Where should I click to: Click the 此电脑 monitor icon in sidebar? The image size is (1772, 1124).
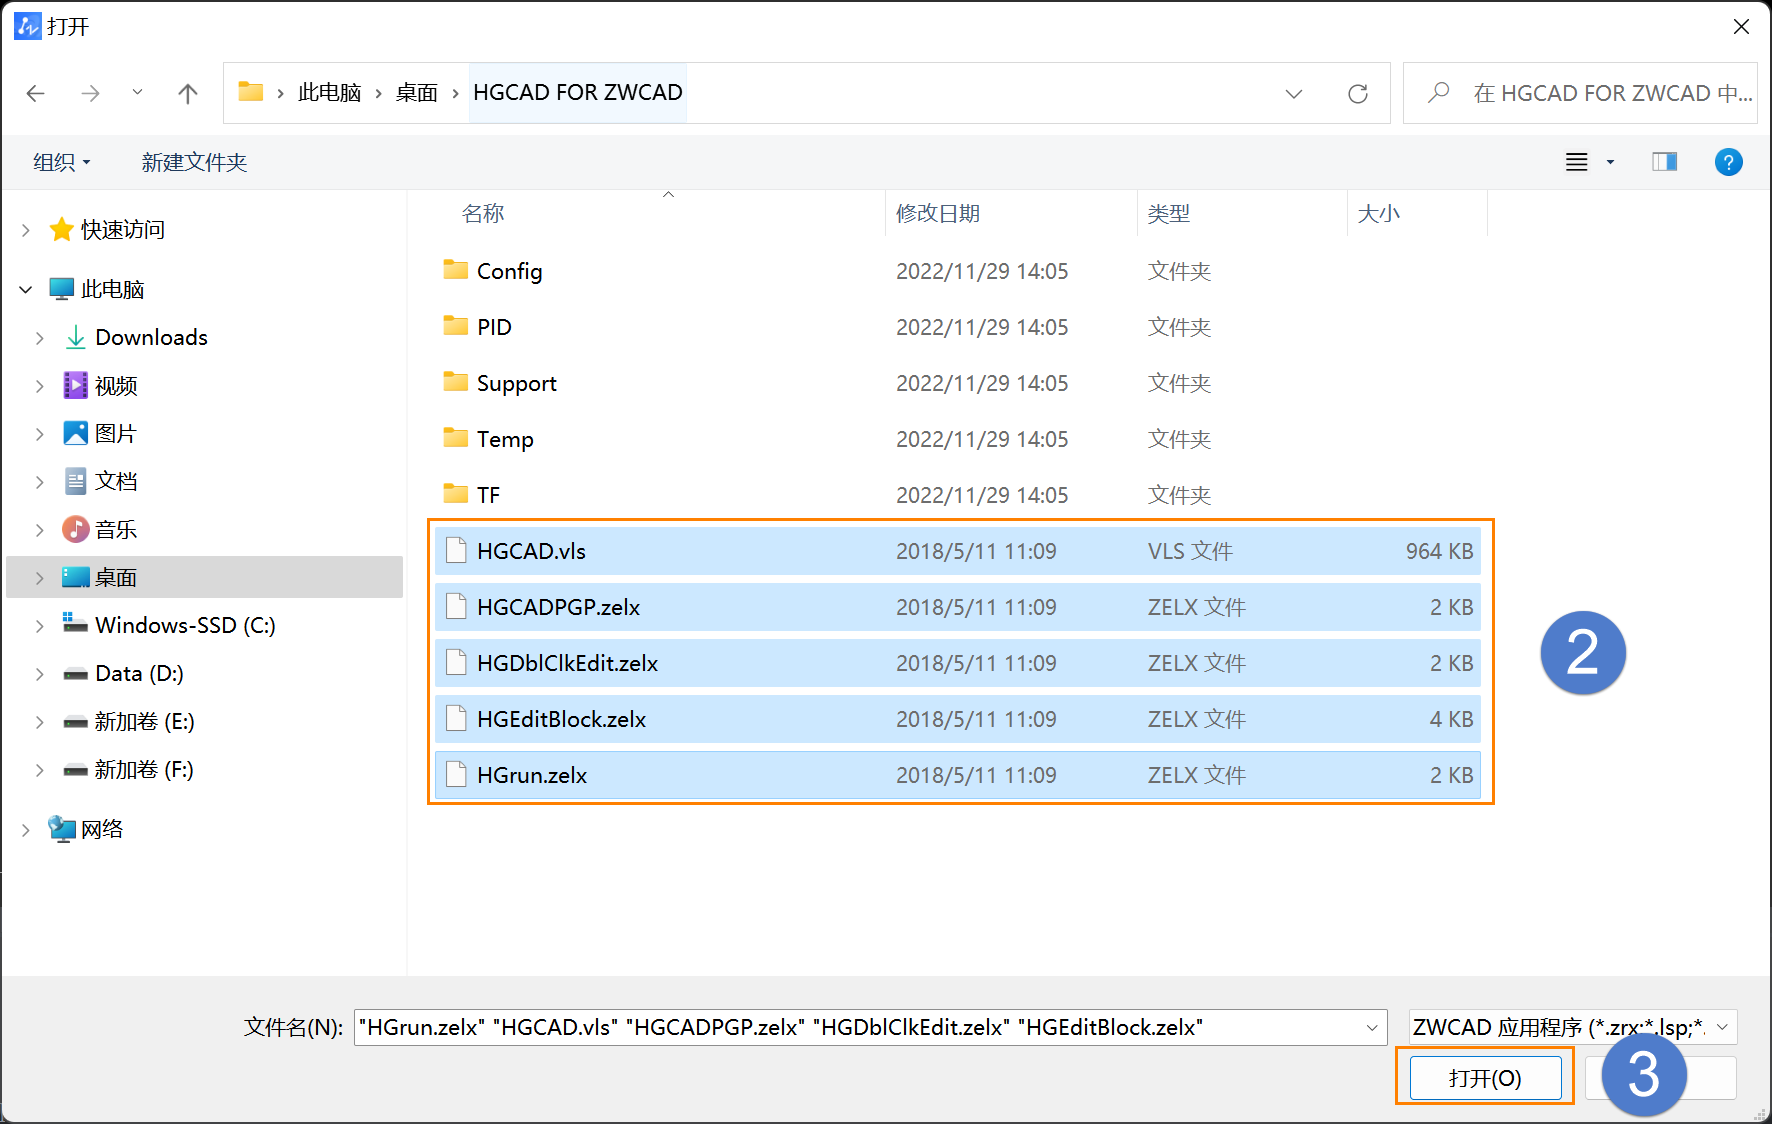click(62, 290)
